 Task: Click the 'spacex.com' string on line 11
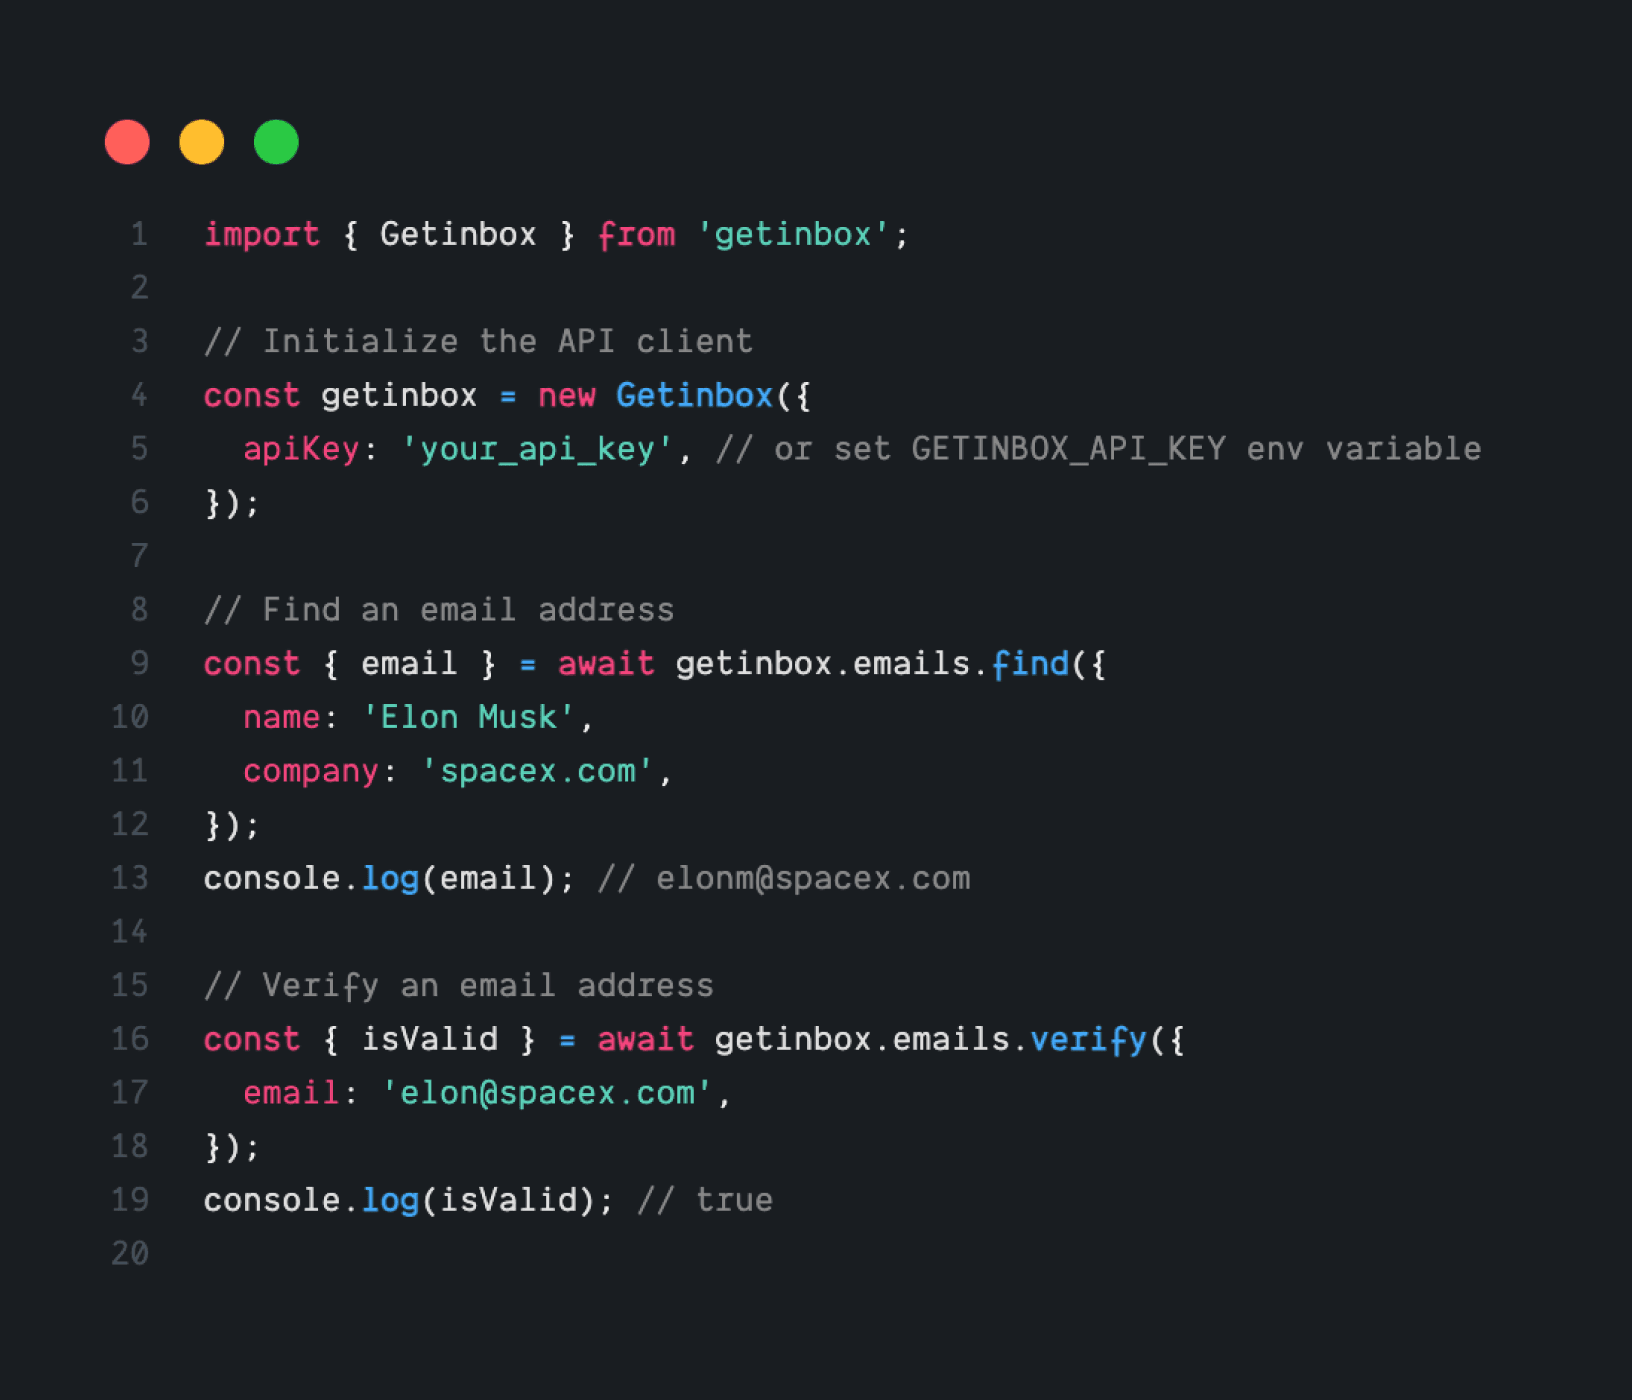538,772
